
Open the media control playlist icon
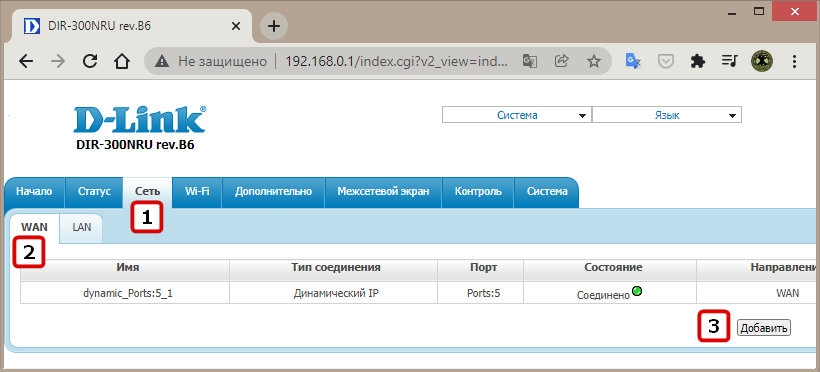coord(729,62)
